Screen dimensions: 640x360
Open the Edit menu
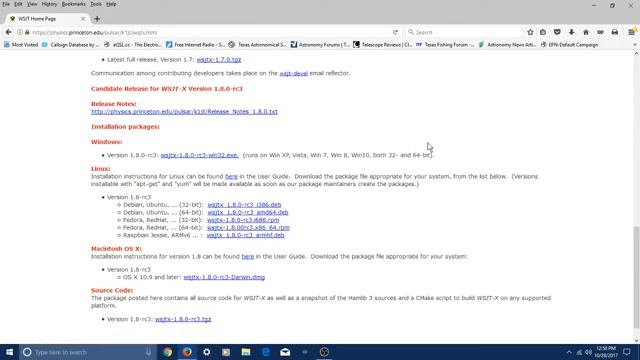pos(18,4)
